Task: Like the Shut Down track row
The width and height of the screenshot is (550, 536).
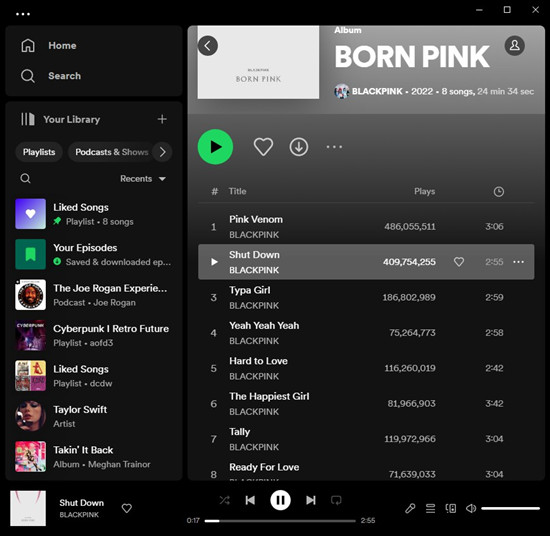Action: click(x=459, y=262)
